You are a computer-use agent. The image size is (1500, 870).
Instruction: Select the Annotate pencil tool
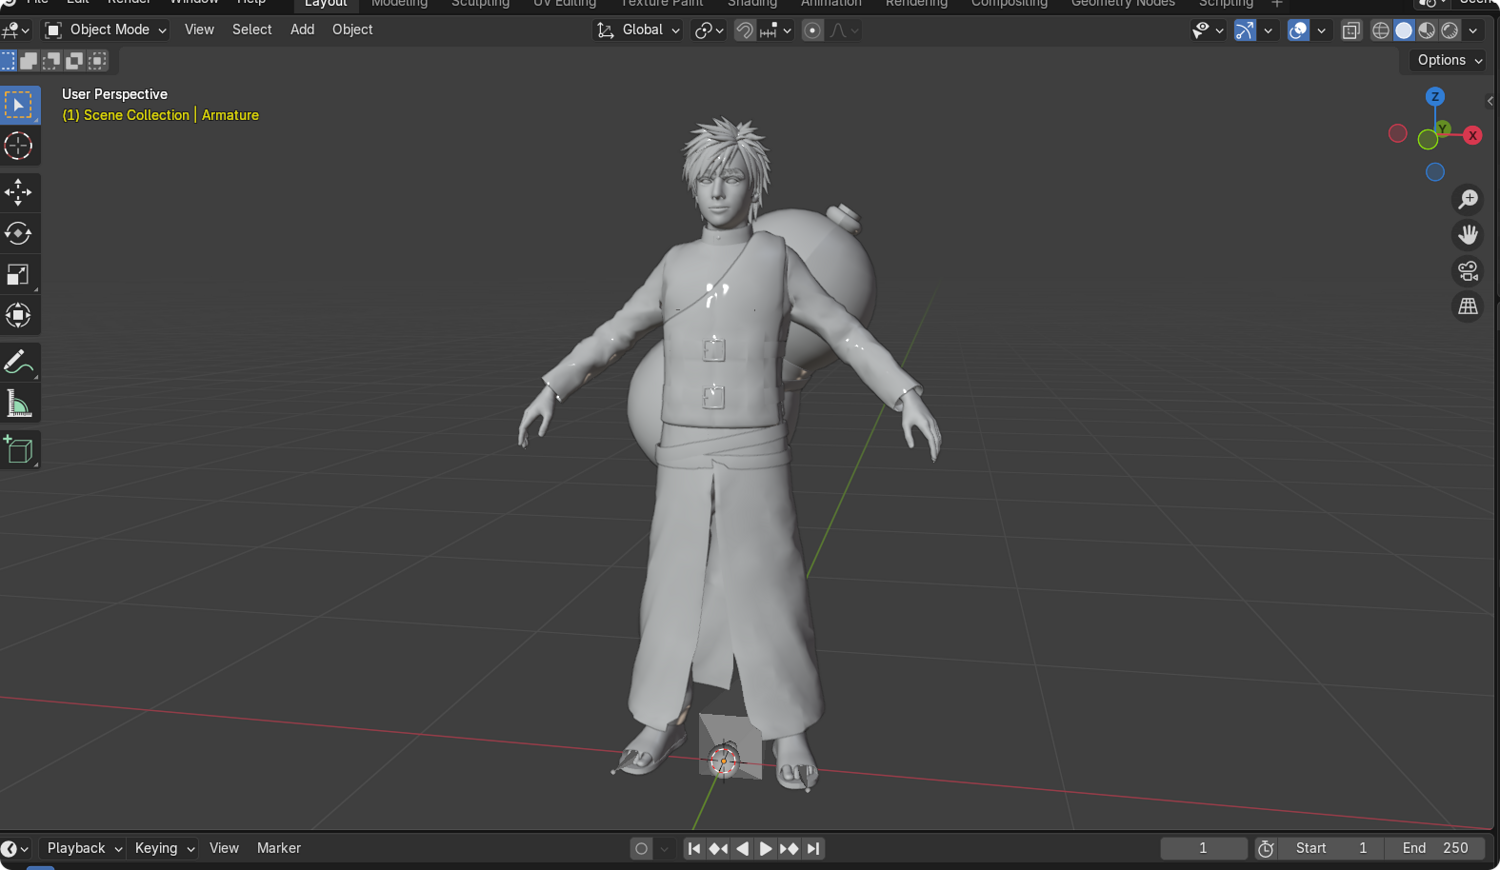19,362
